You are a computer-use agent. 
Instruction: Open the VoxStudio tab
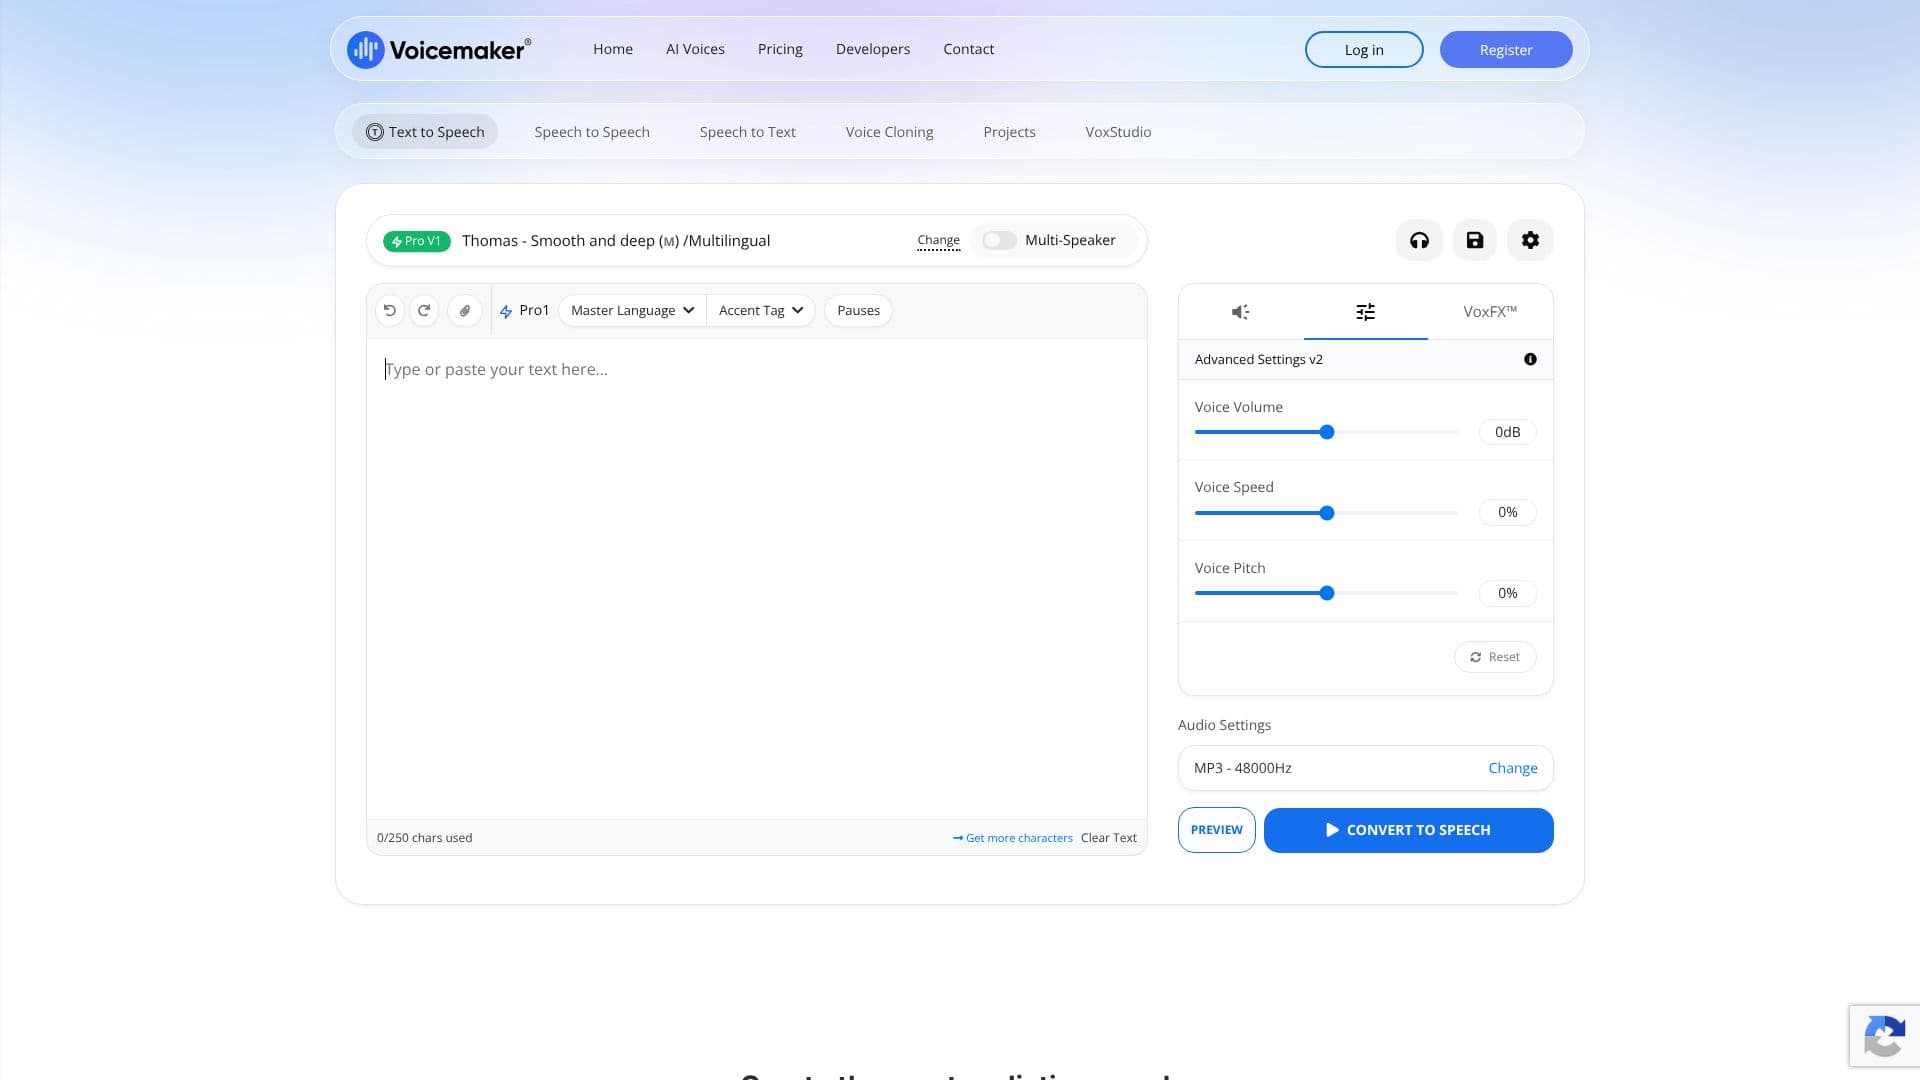(1118, 132)
